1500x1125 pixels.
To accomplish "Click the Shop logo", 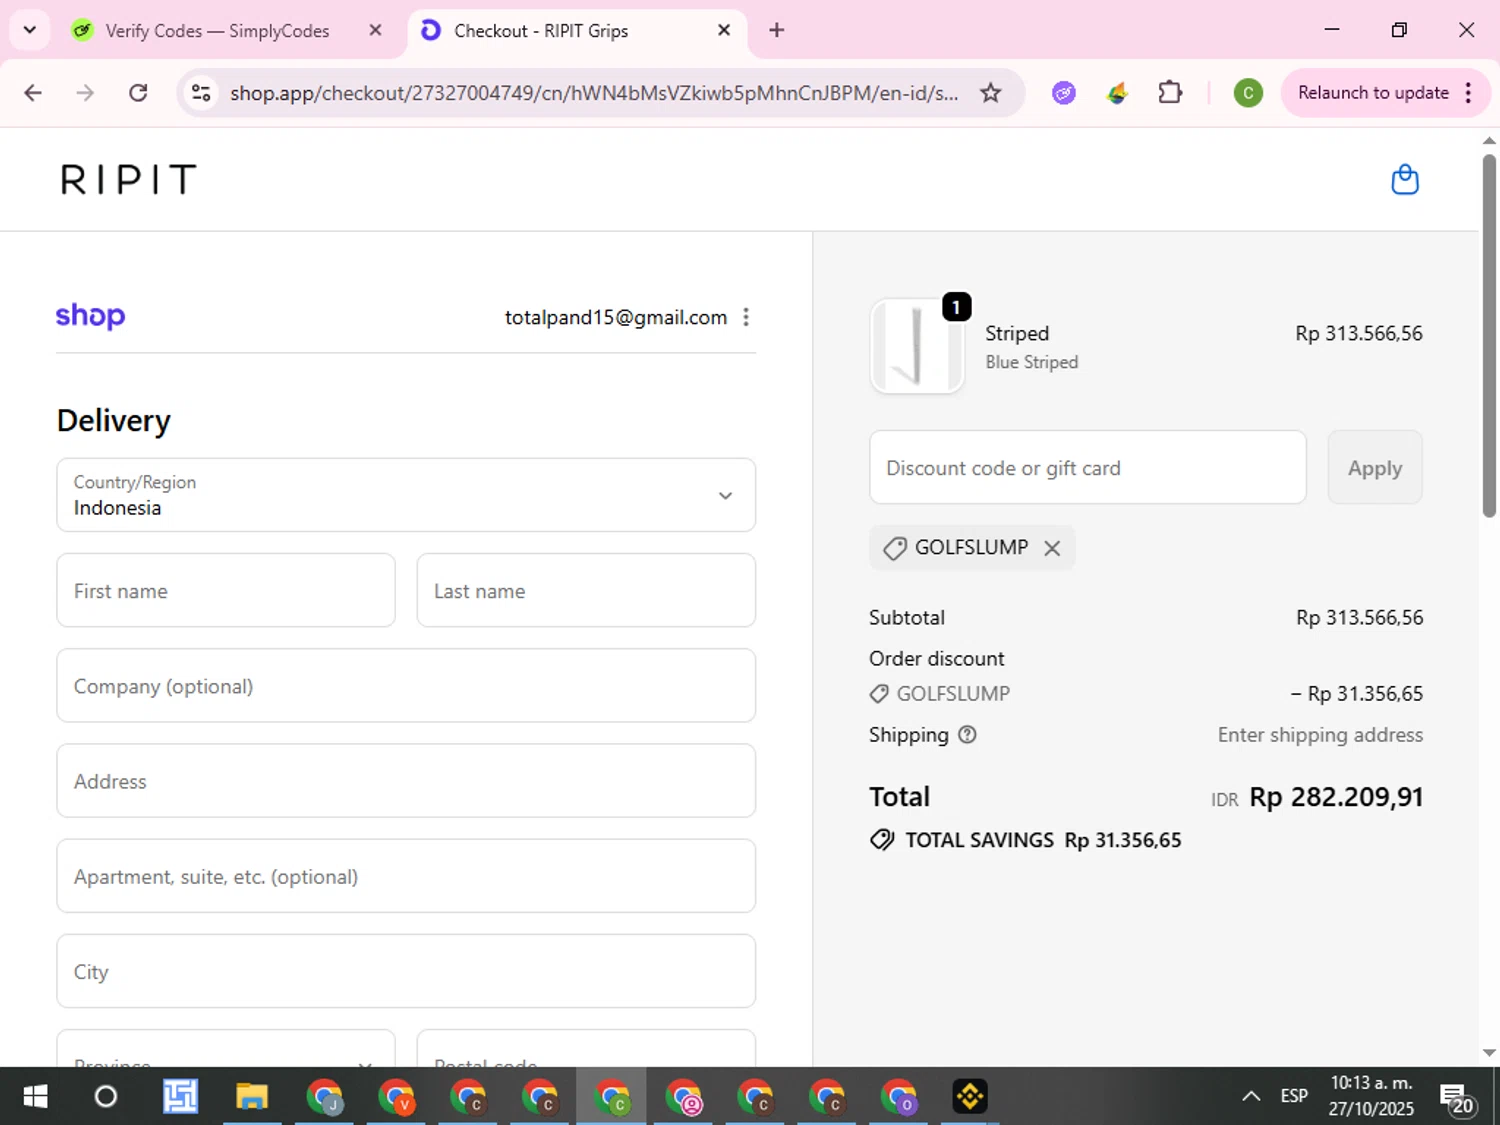I will tap(90, 316).
